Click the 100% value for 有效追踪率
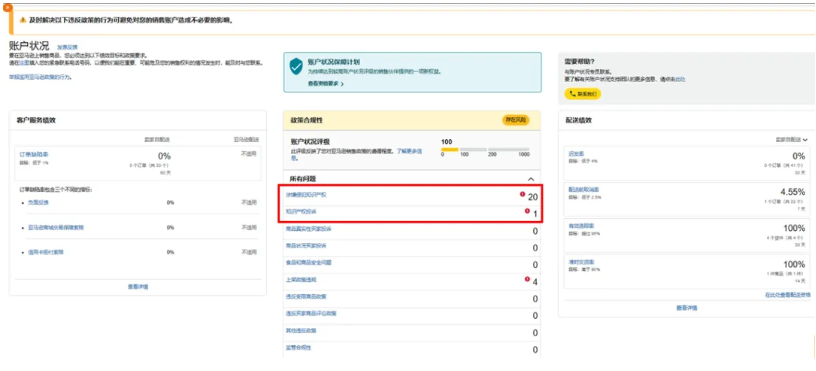The width and height of the screenshot is (816, 371). 794,228
